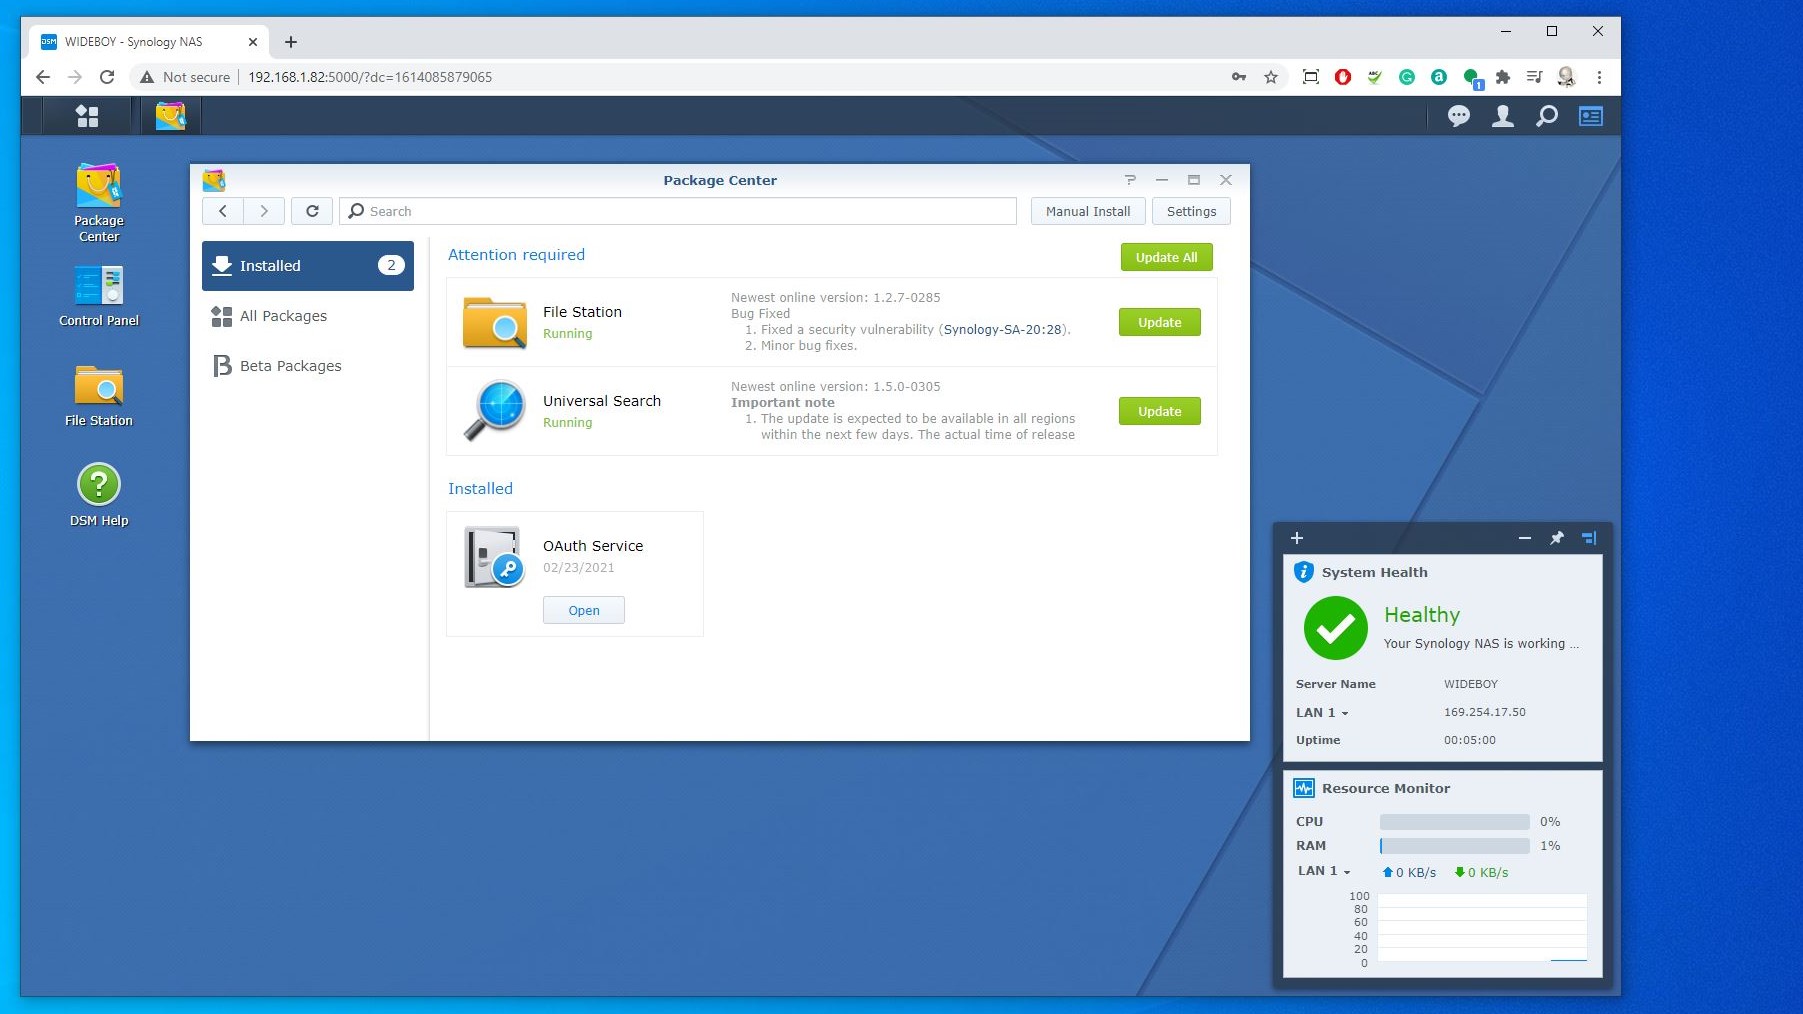
Task: Minimize the widget panel
Action: click(x=1525, y=538)
